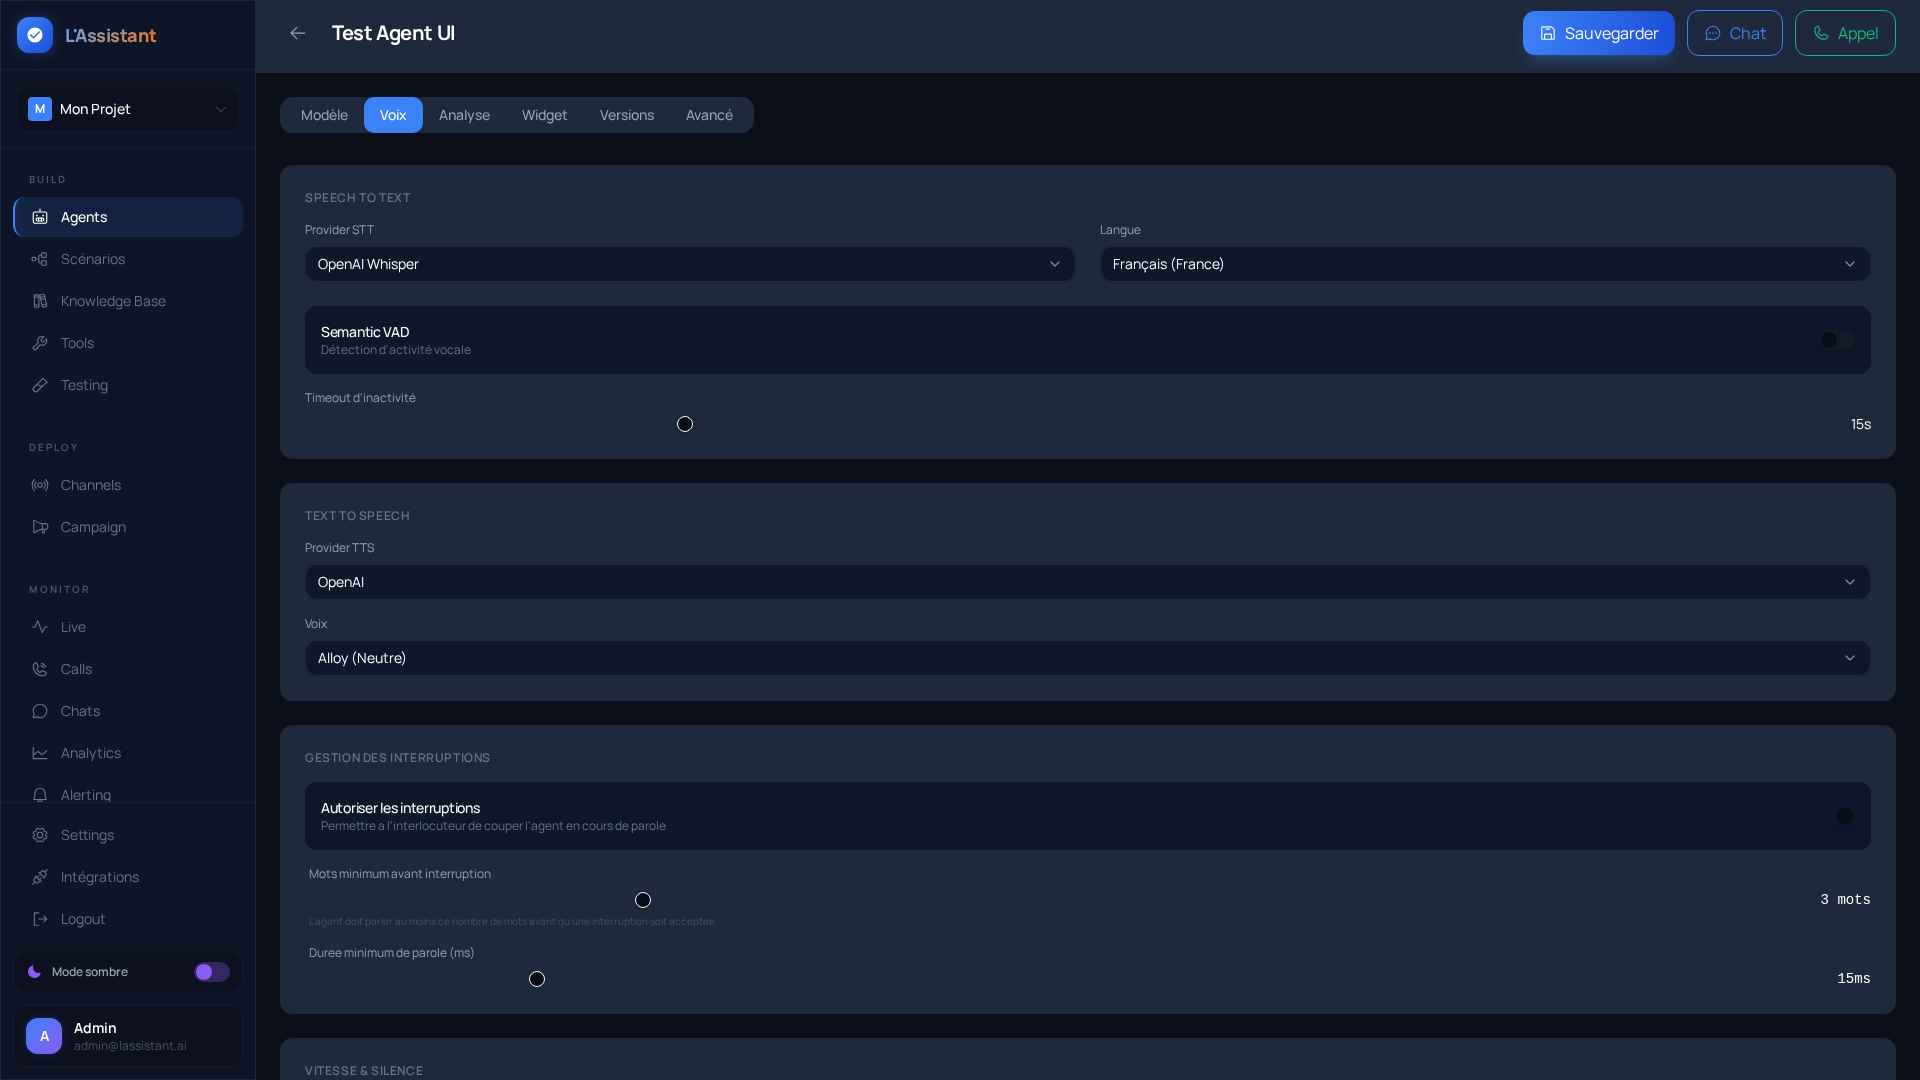The image size is (1920, 1080).
Task: Click the Appel button
Action: click(1844, 33)
